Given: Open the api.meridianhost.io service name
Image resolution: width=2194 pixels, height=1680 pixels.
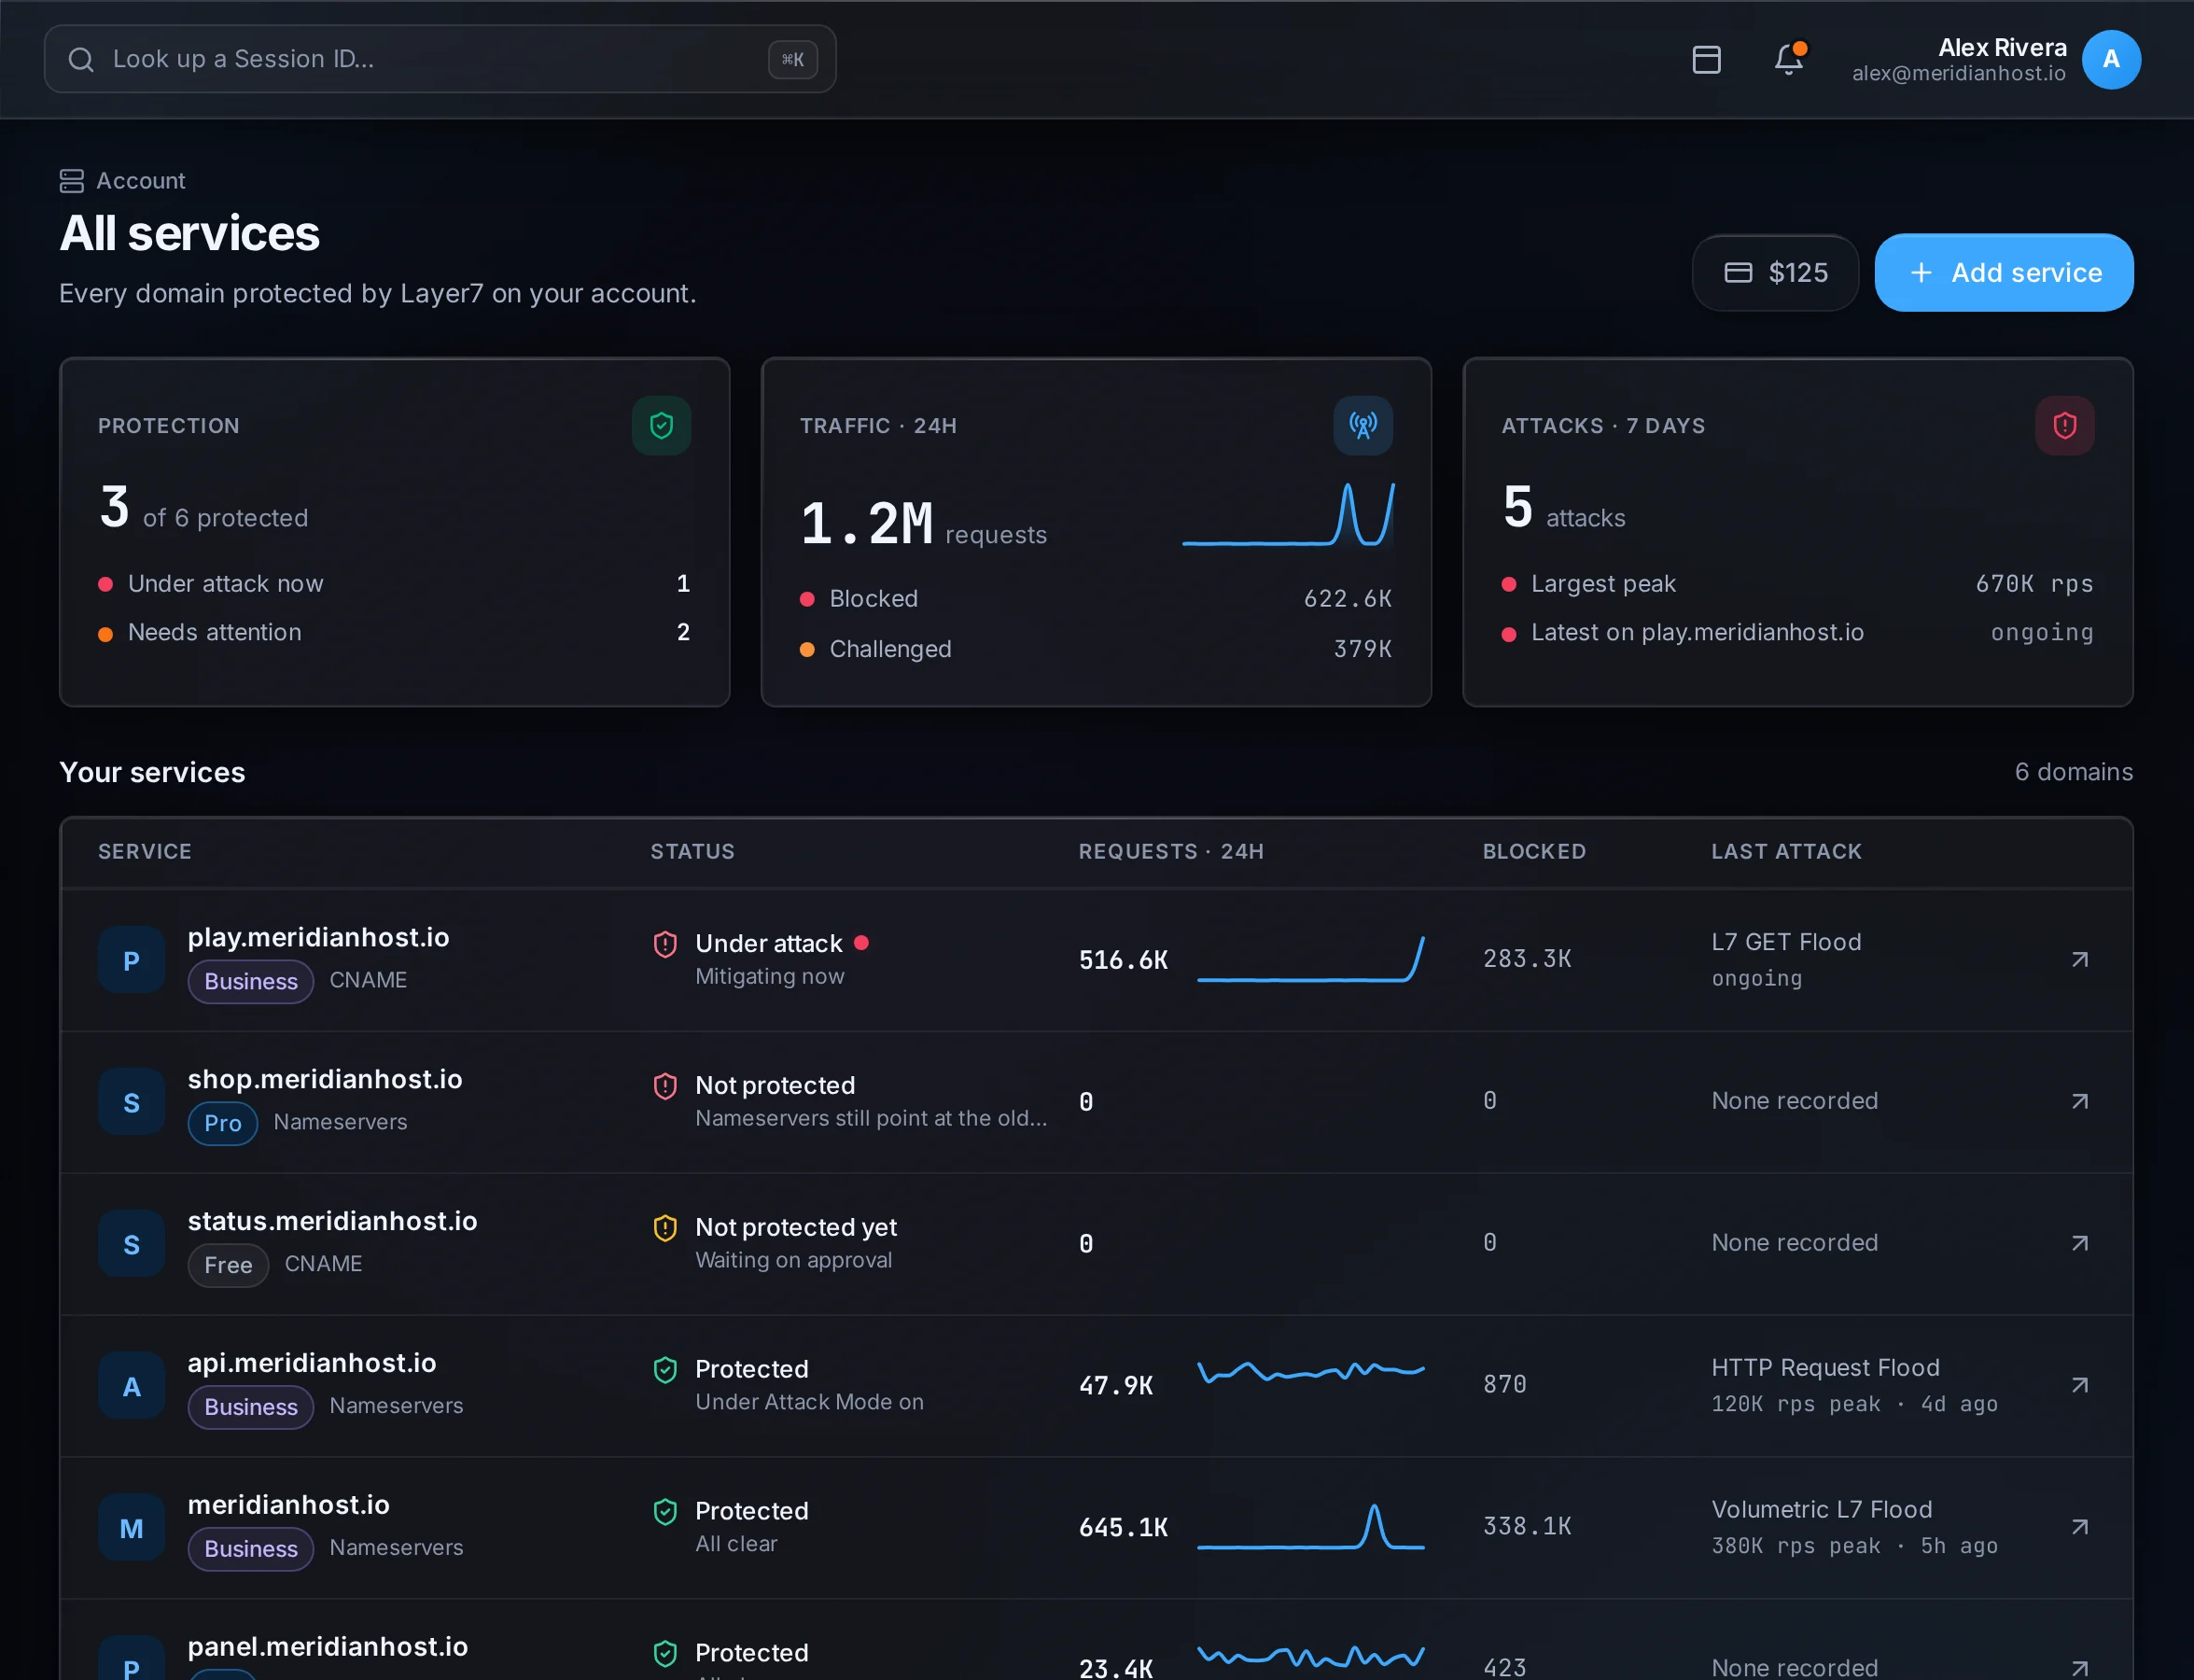Looking at the screenshot, I should click(x=312, y=1363).
